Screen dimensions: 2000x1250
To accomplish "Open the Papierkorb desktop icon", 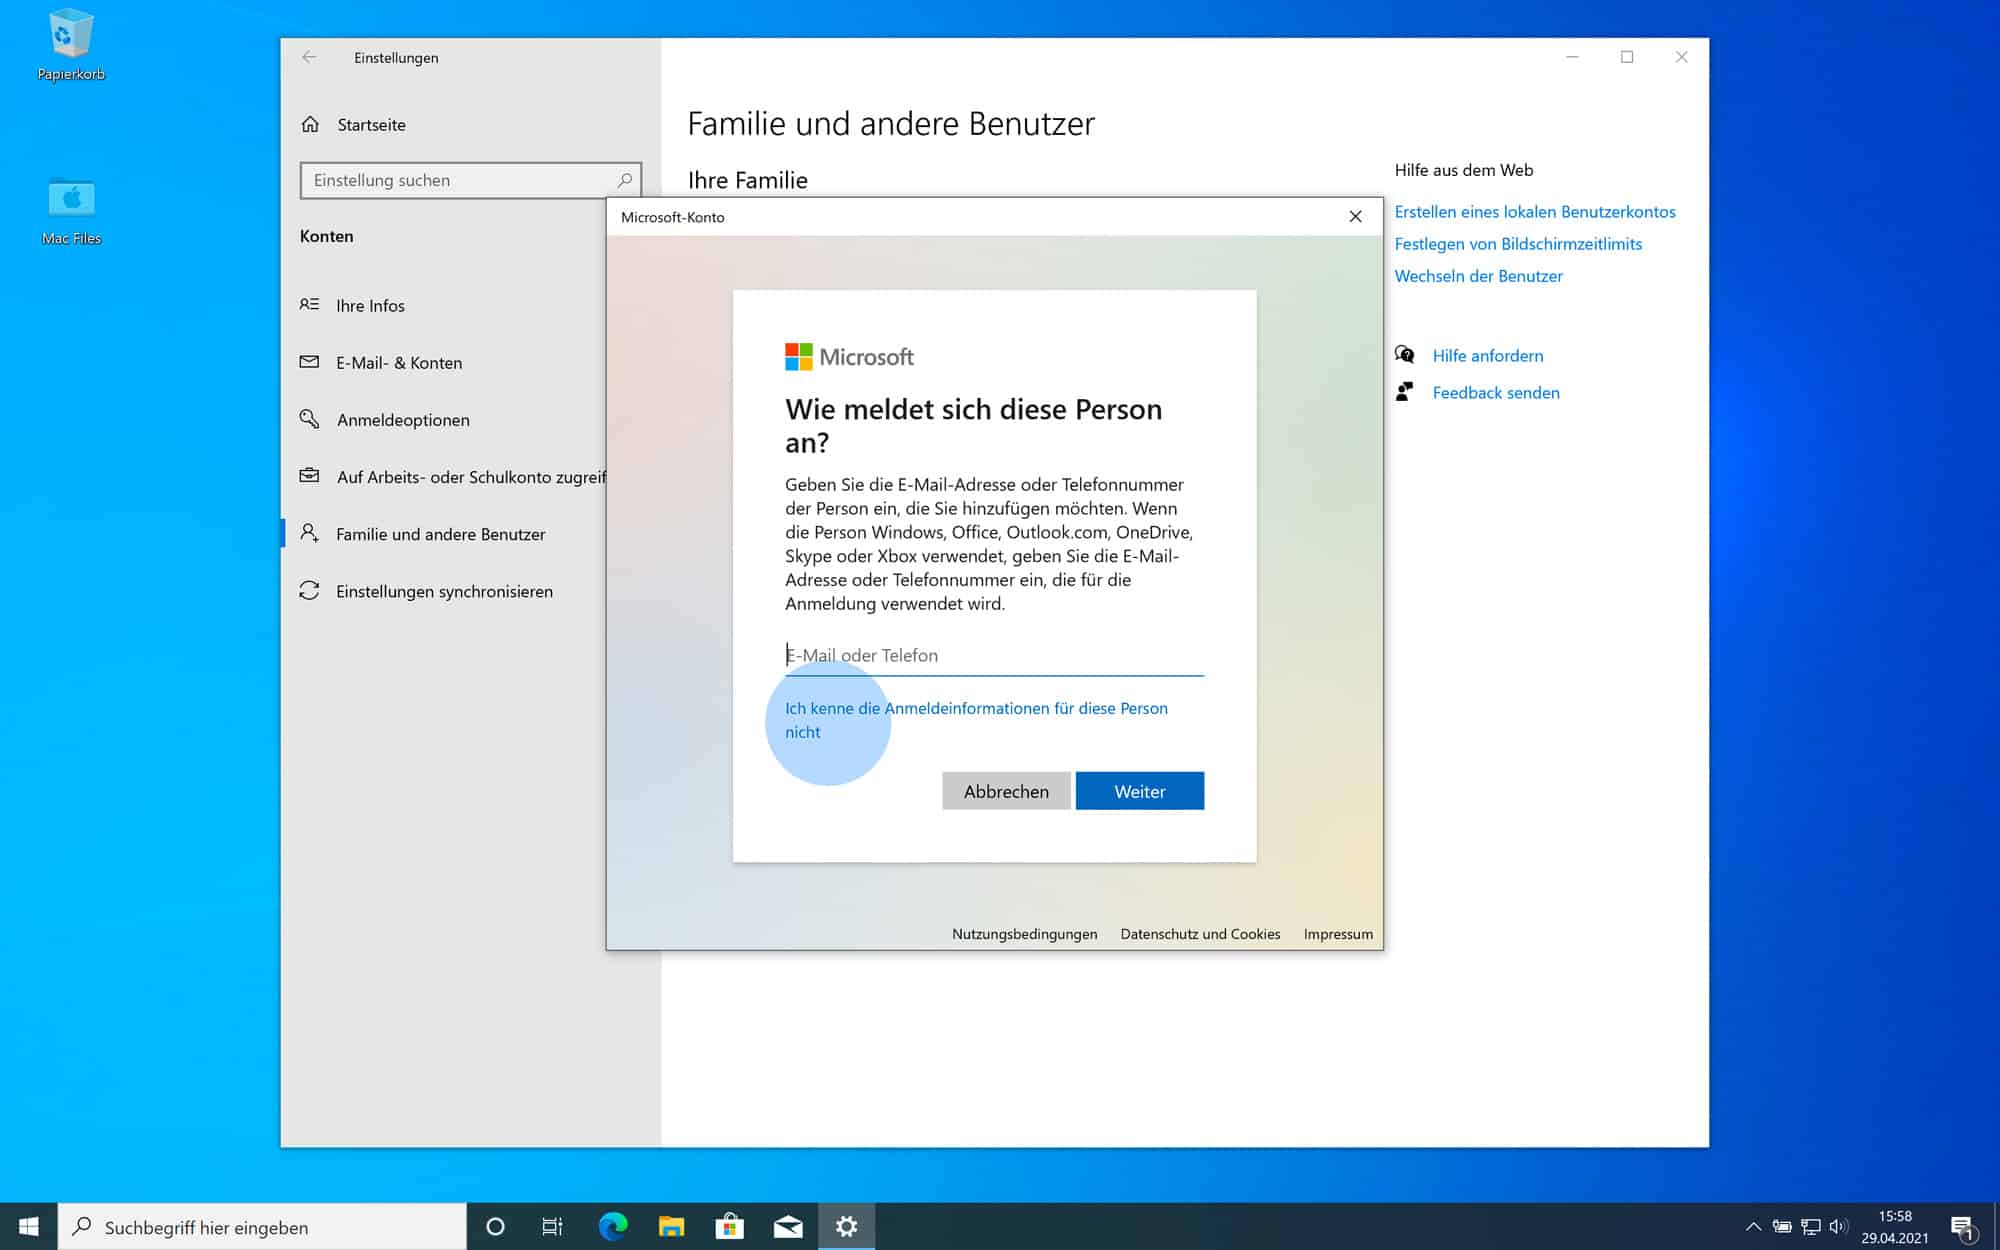I will click(70, 45).
